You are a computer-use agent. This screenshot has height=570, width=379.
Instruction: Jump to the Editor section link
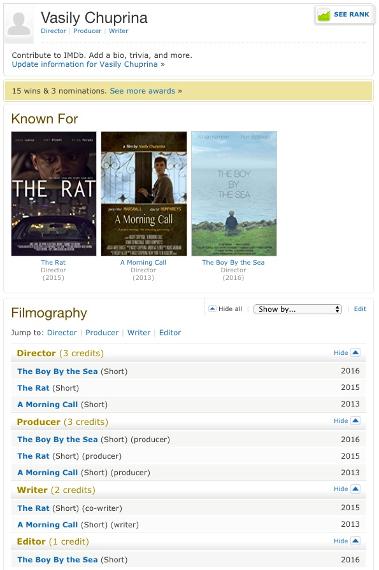(170, 332)
